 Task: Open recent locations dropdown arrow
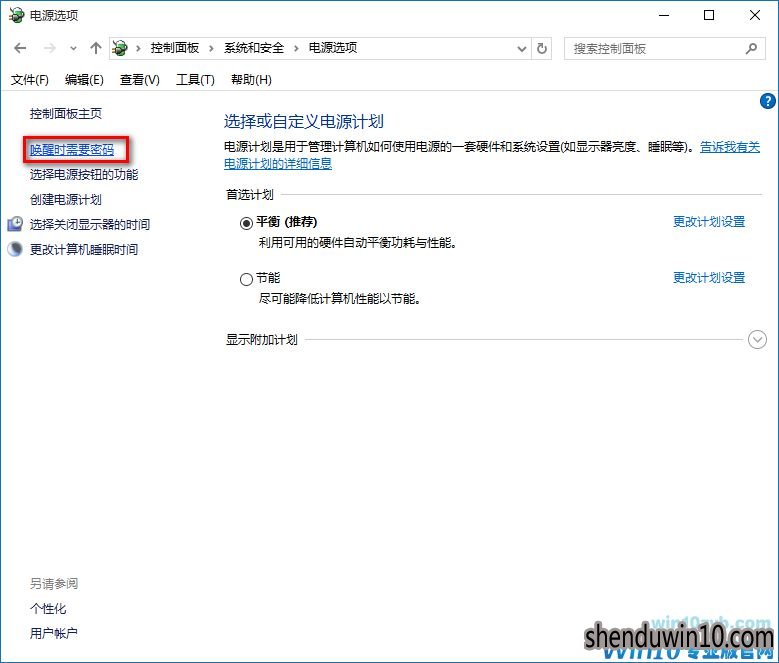pyautogui.click(x=74, y=49)
